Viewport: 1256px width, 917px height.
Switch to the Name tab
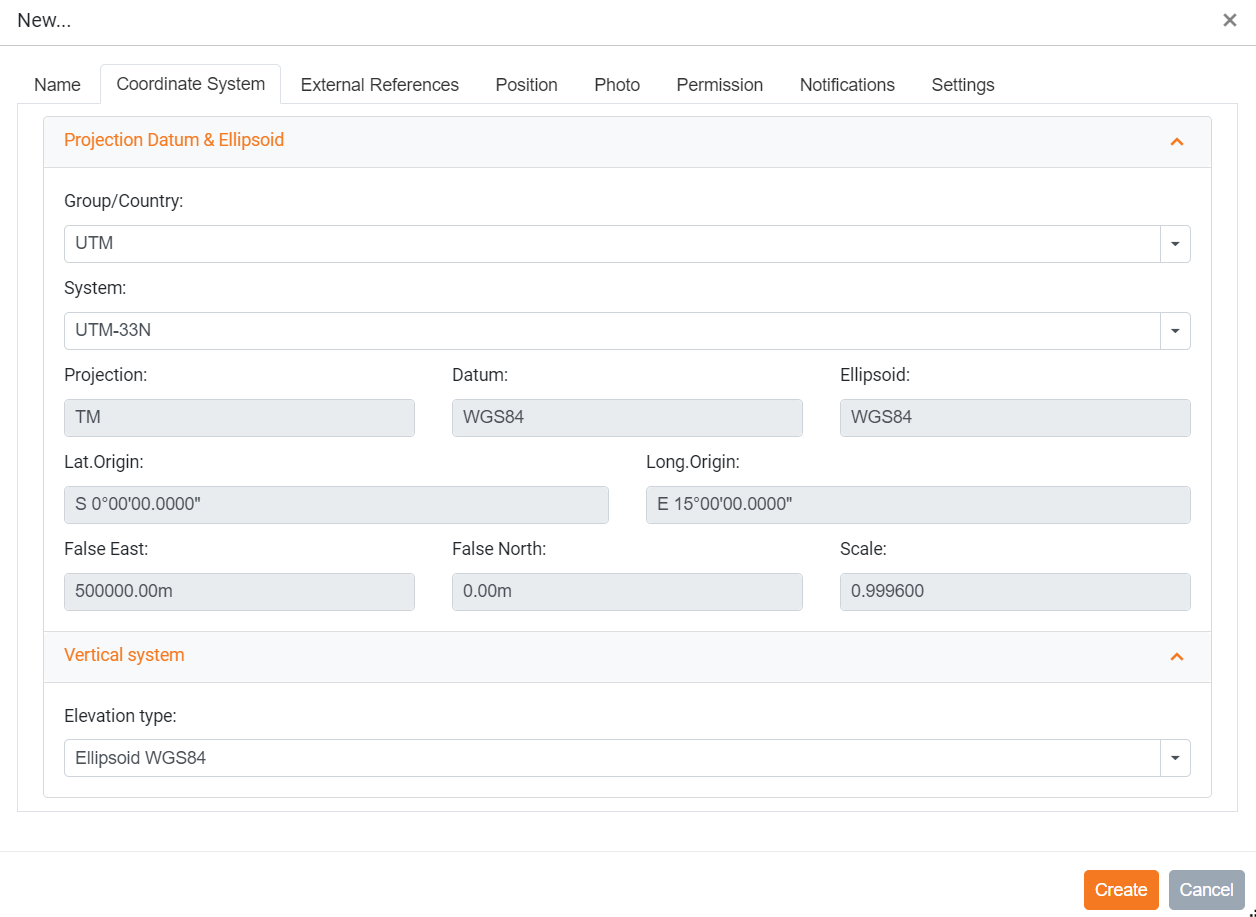point(57,85)
